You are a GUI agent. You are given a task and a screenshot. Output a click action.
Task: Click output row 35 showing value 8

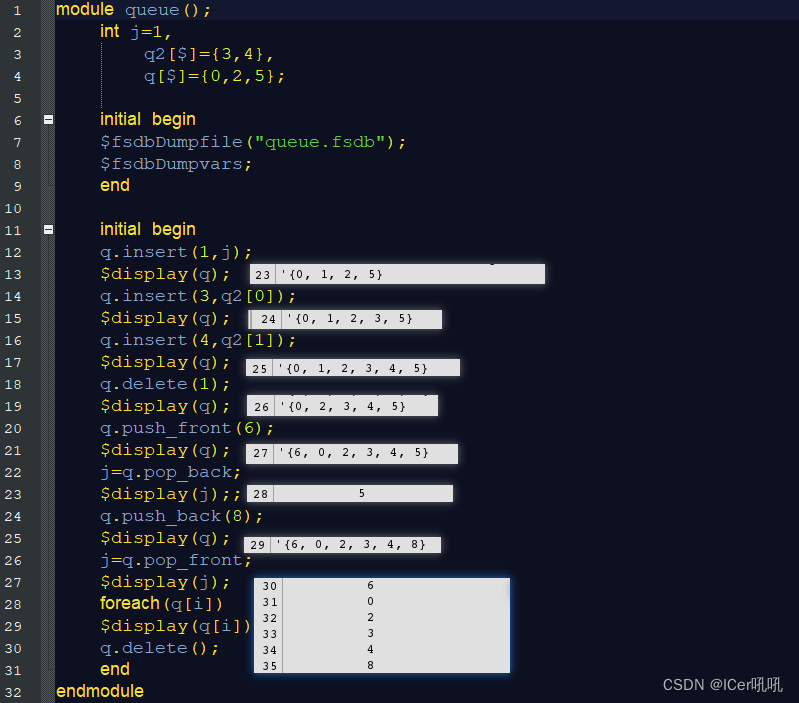tap(381, 665)
